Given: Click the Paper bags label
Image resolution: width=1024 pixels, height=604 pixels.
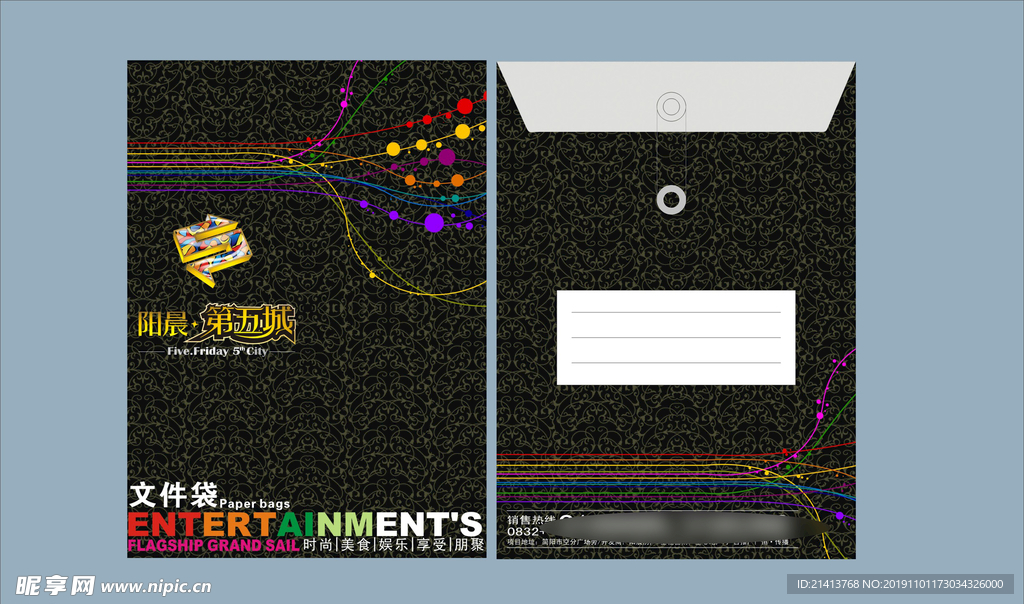Looking at the screenshot, I should tap(251, 502).
